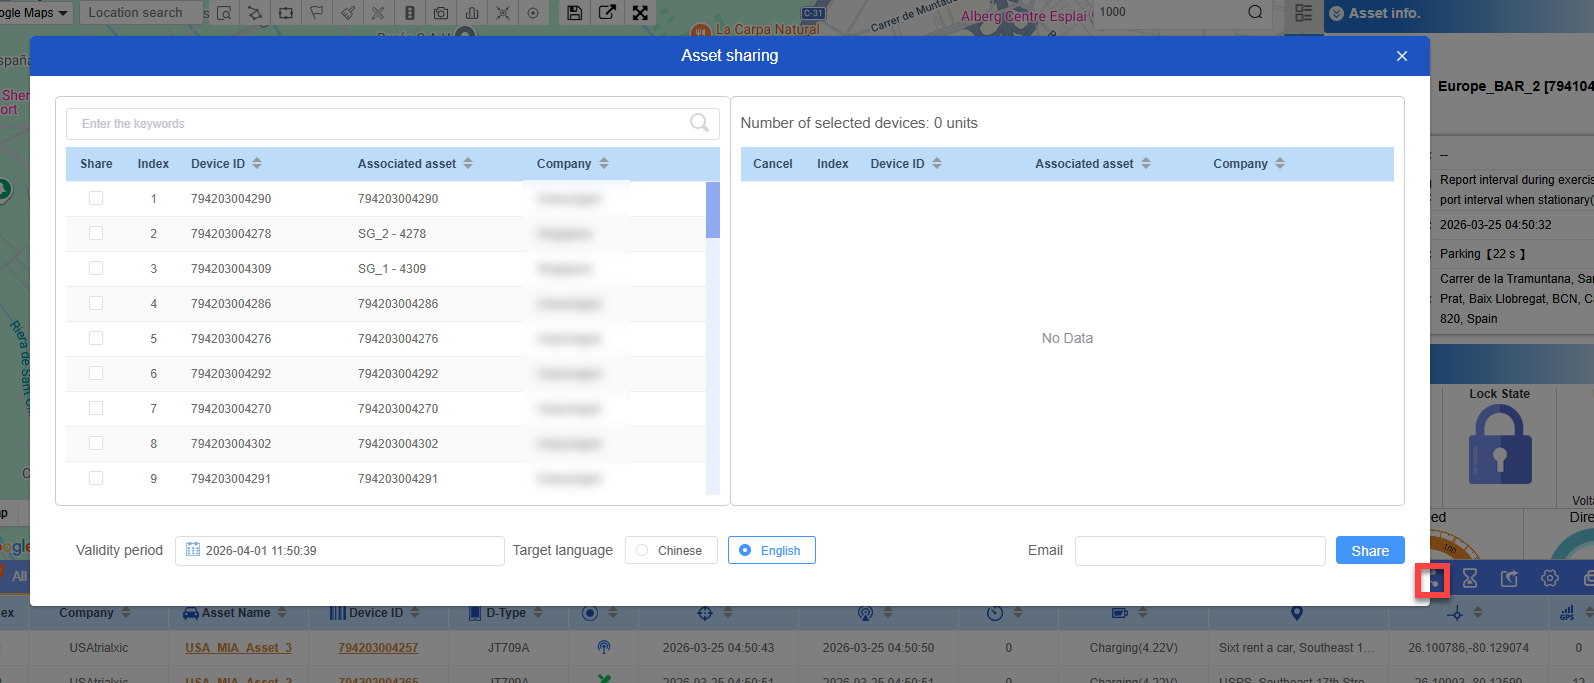Sort the left table by Device ID
The image size is (1594, 683).
point(257,163)
